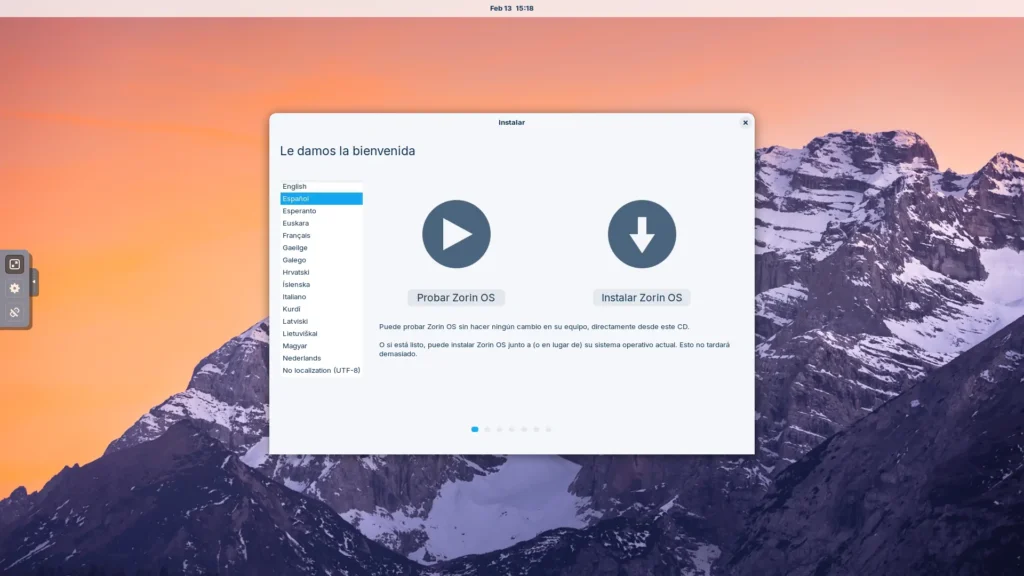Open the clock showing Feb 13 15:18
1024x576 pixels.
(x=512, y=8)
